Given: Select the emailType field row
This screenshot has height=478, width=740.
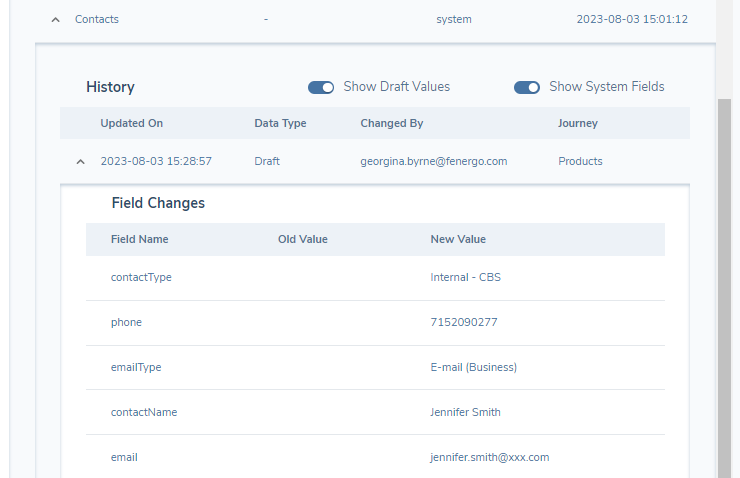Looking at the screenshot, I should (x=136, y=367).
